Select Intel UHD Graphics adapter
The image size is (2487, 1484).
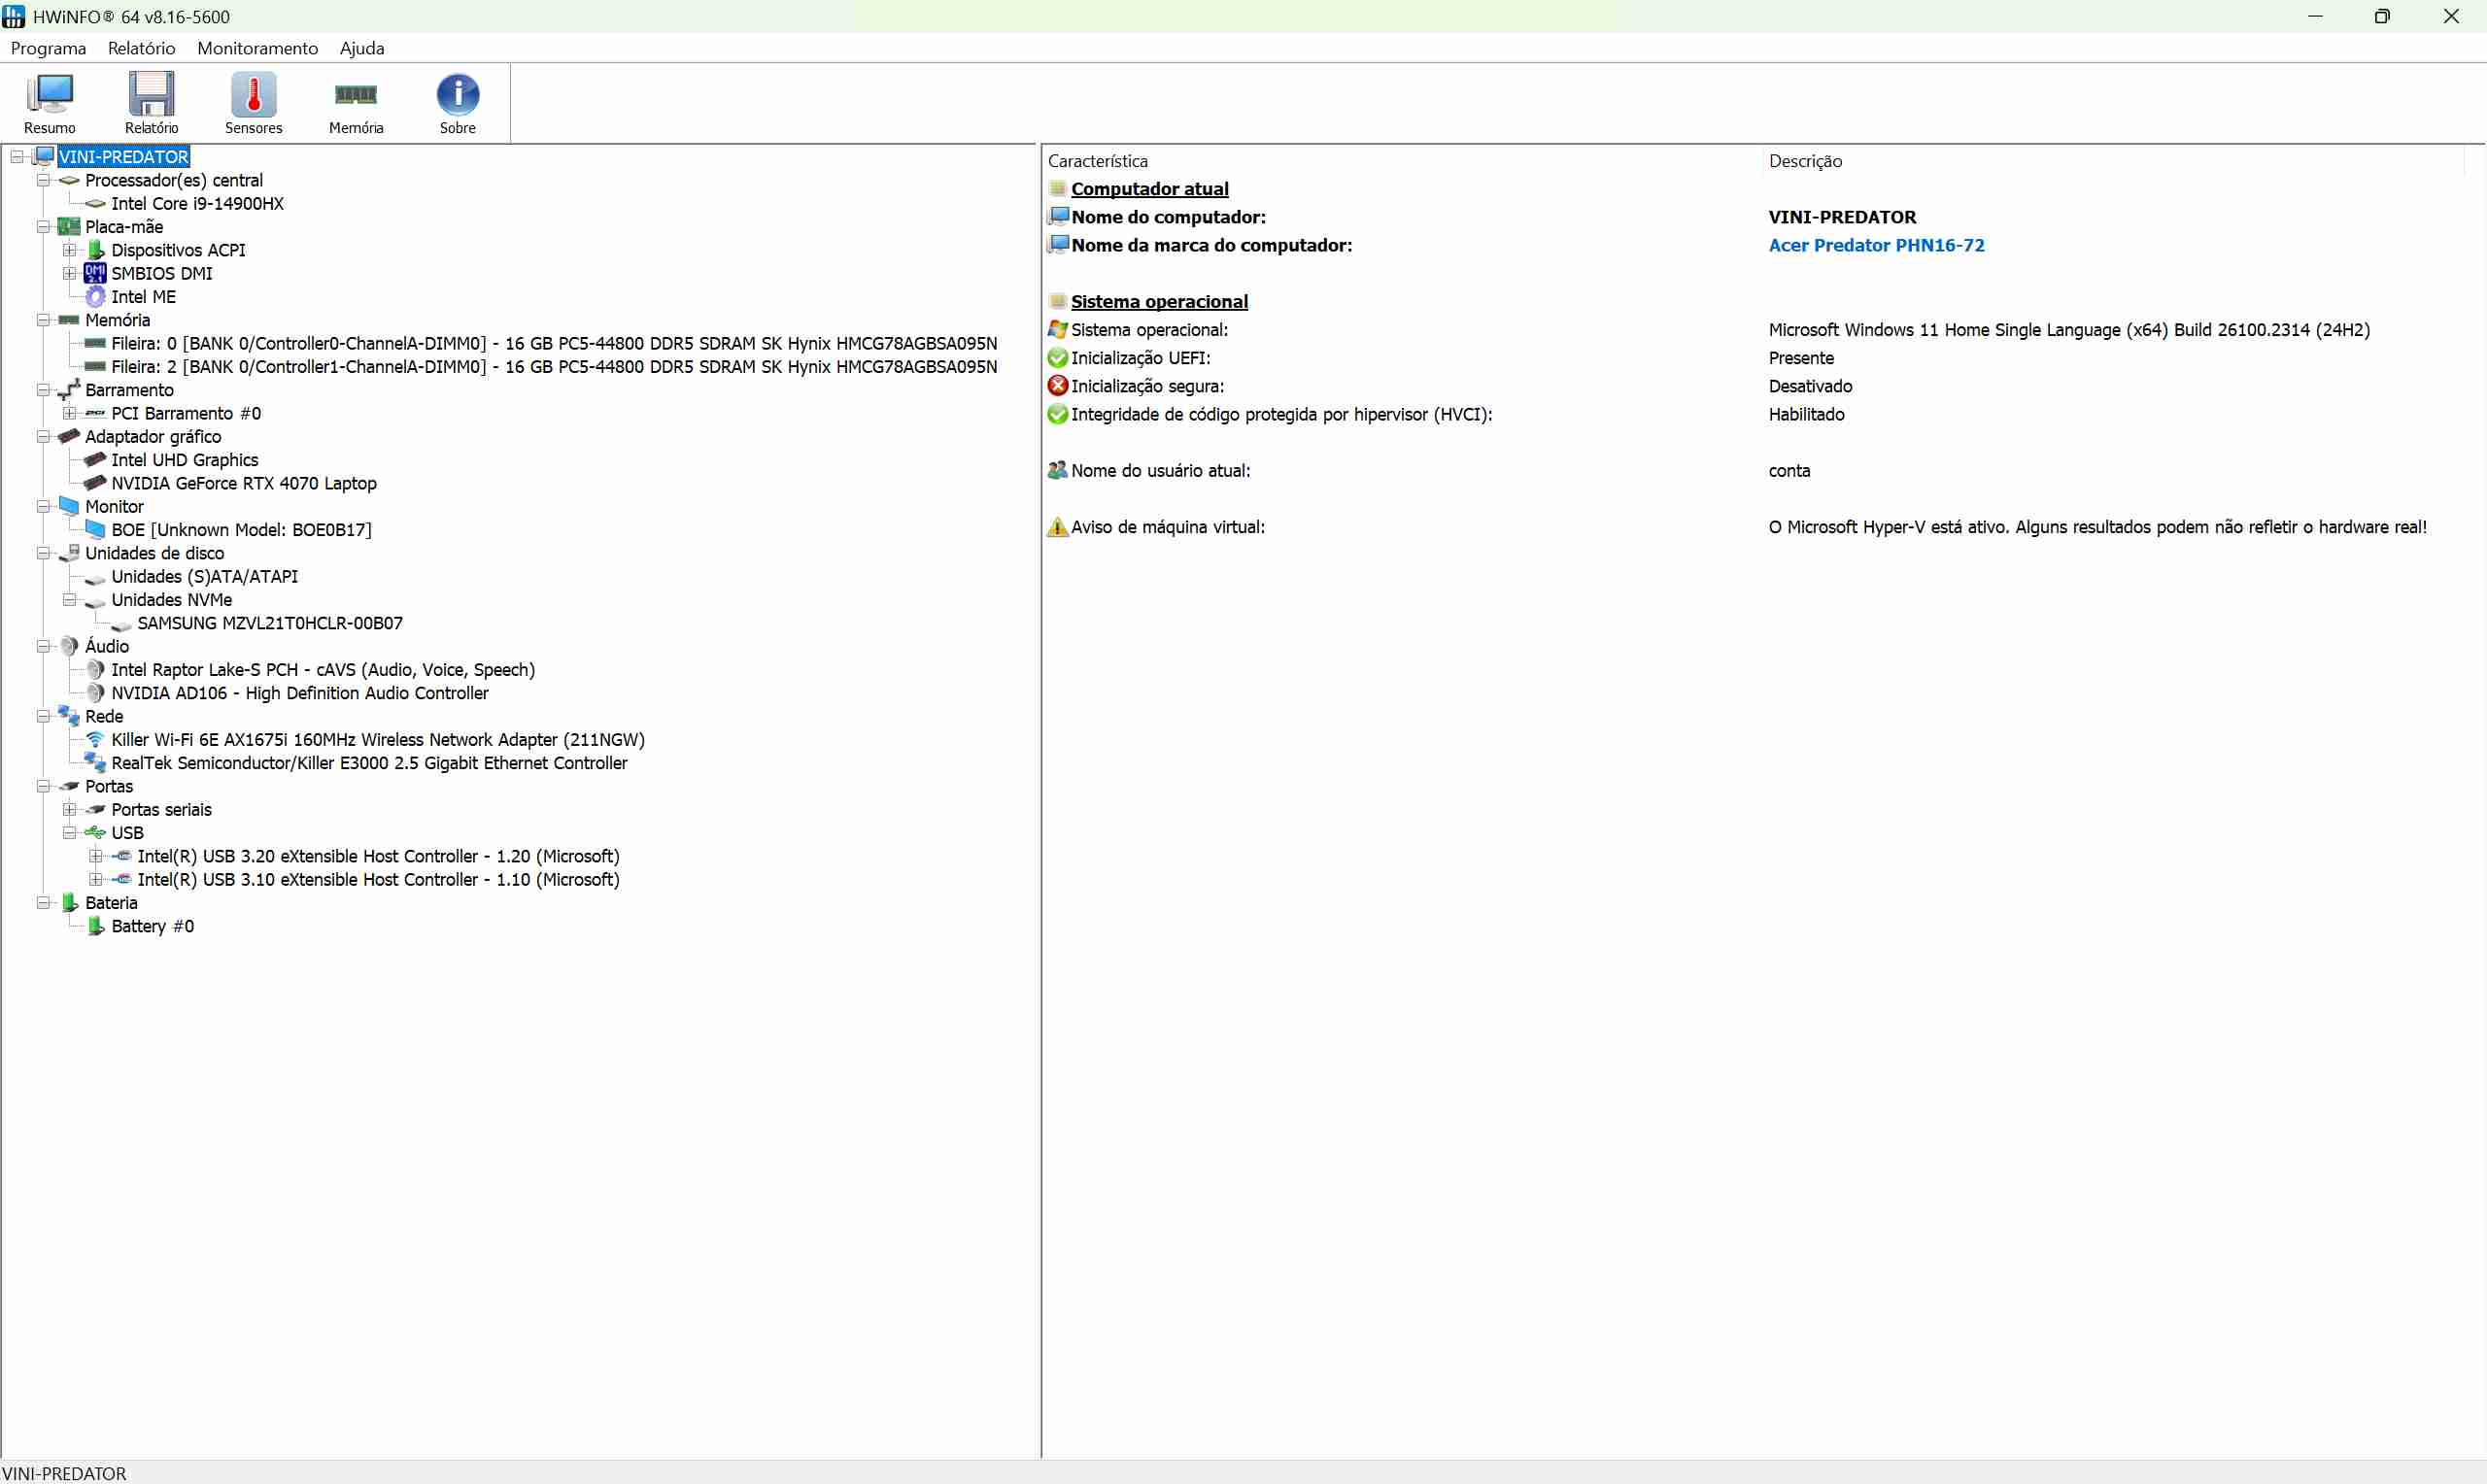[184, 460]
